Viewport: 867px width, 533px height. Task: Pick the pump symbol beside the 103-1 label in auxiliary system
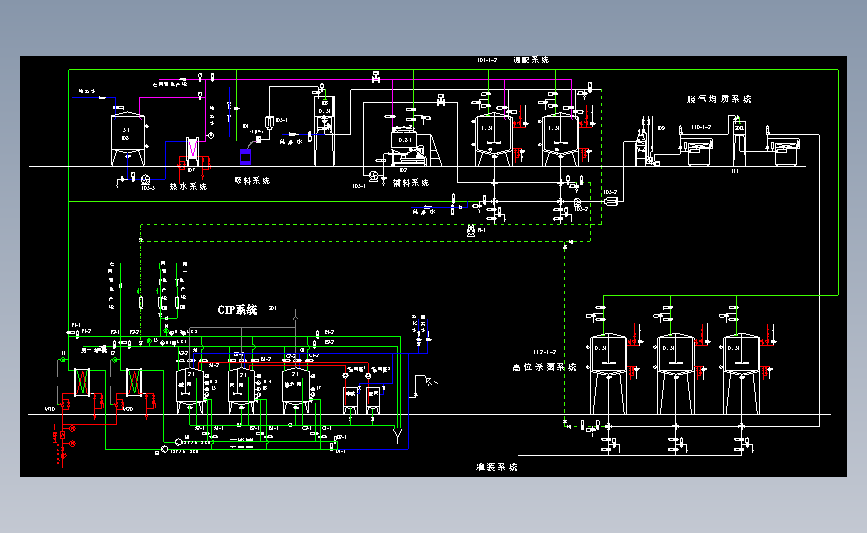[x=374, y=176]
